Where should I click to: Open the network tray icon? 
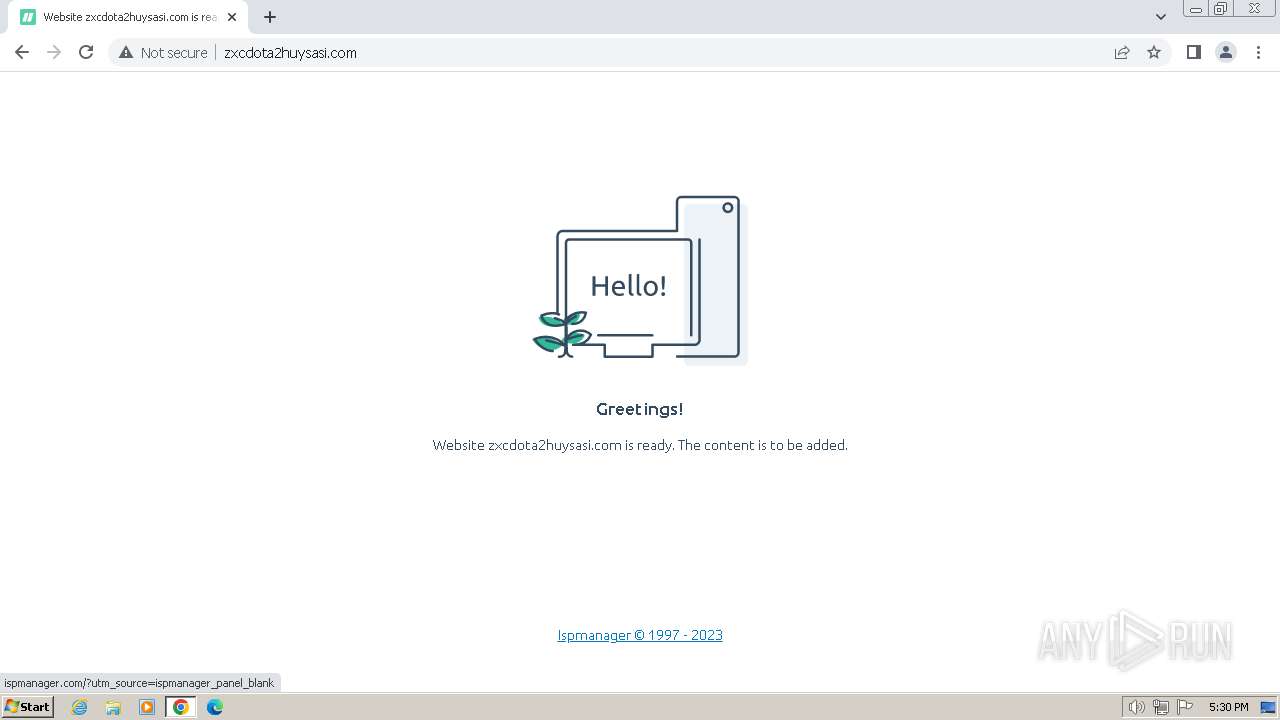pyautogui.click(x=1161, y=707)
